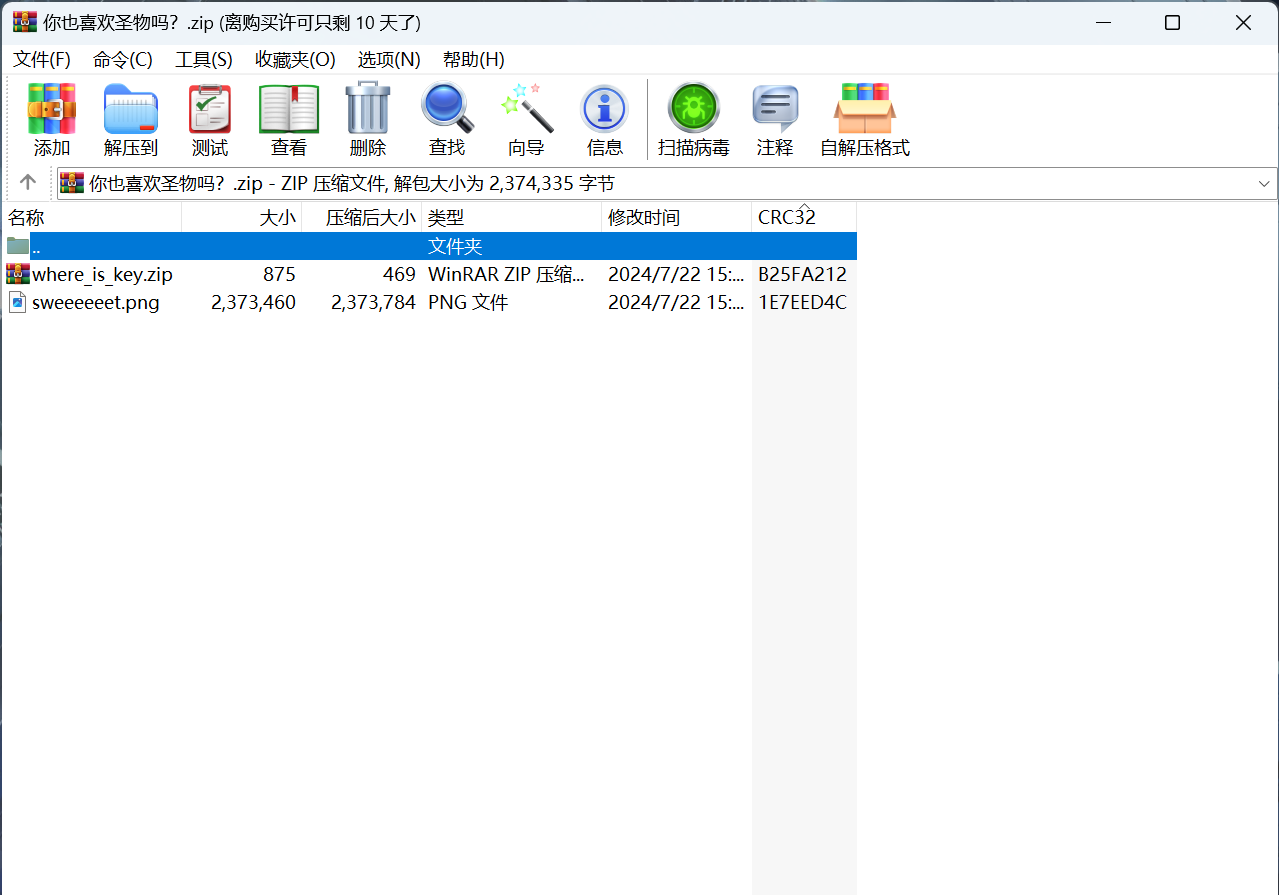The image size is (1279, 895).
Task: Select the sweeeeeet.png file row
Action: [x=430, y=302]
